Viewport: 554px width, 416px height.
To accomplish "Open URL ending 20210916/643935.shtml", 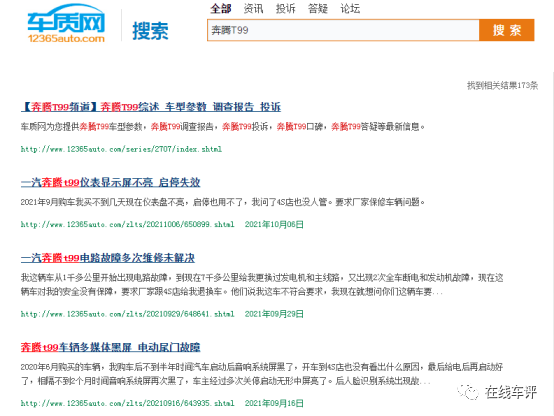I will coord(128,403).
